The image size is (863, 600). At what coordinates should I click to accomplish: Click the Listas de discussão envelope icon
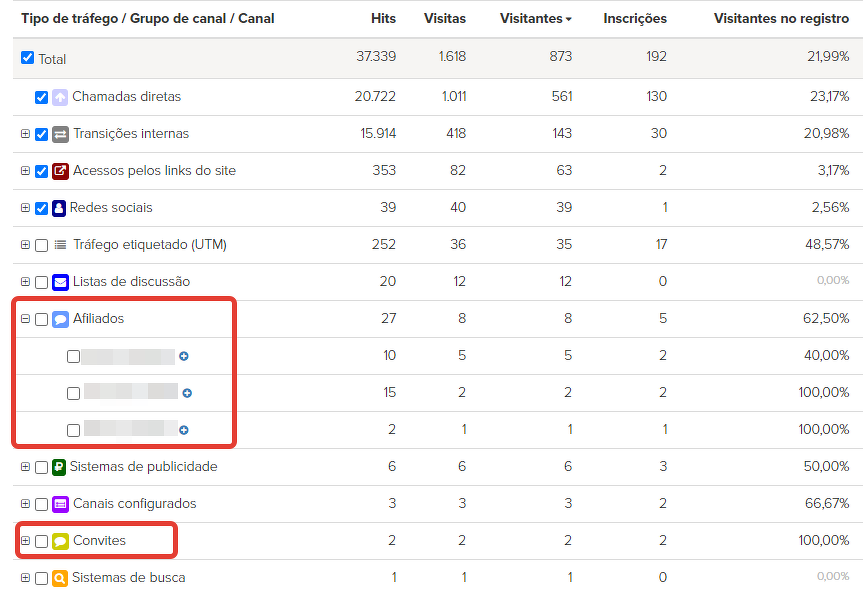[60, 282]
